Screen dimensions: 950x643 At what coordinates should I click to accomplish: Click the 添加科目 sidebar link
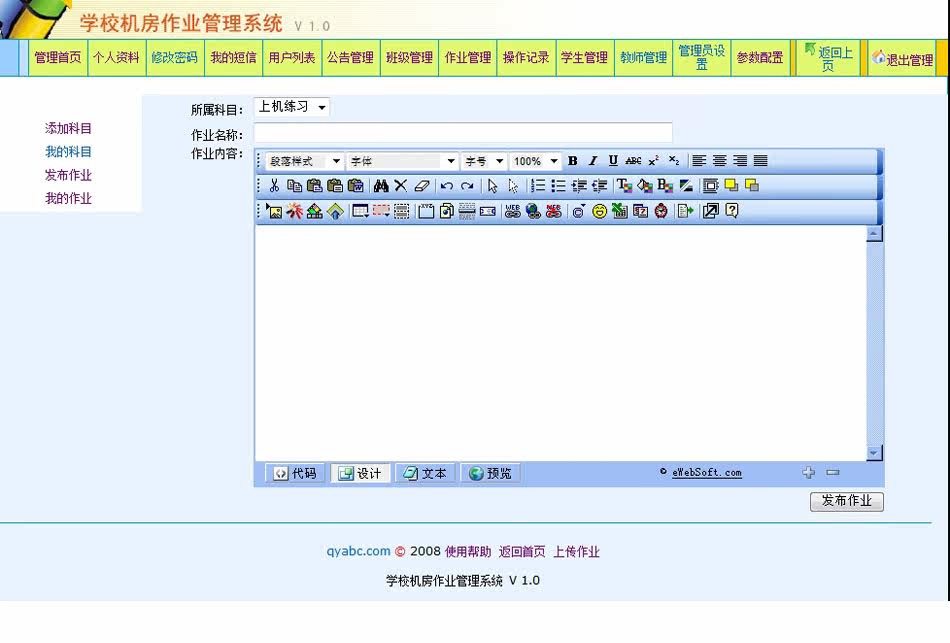tap(68, 128)
